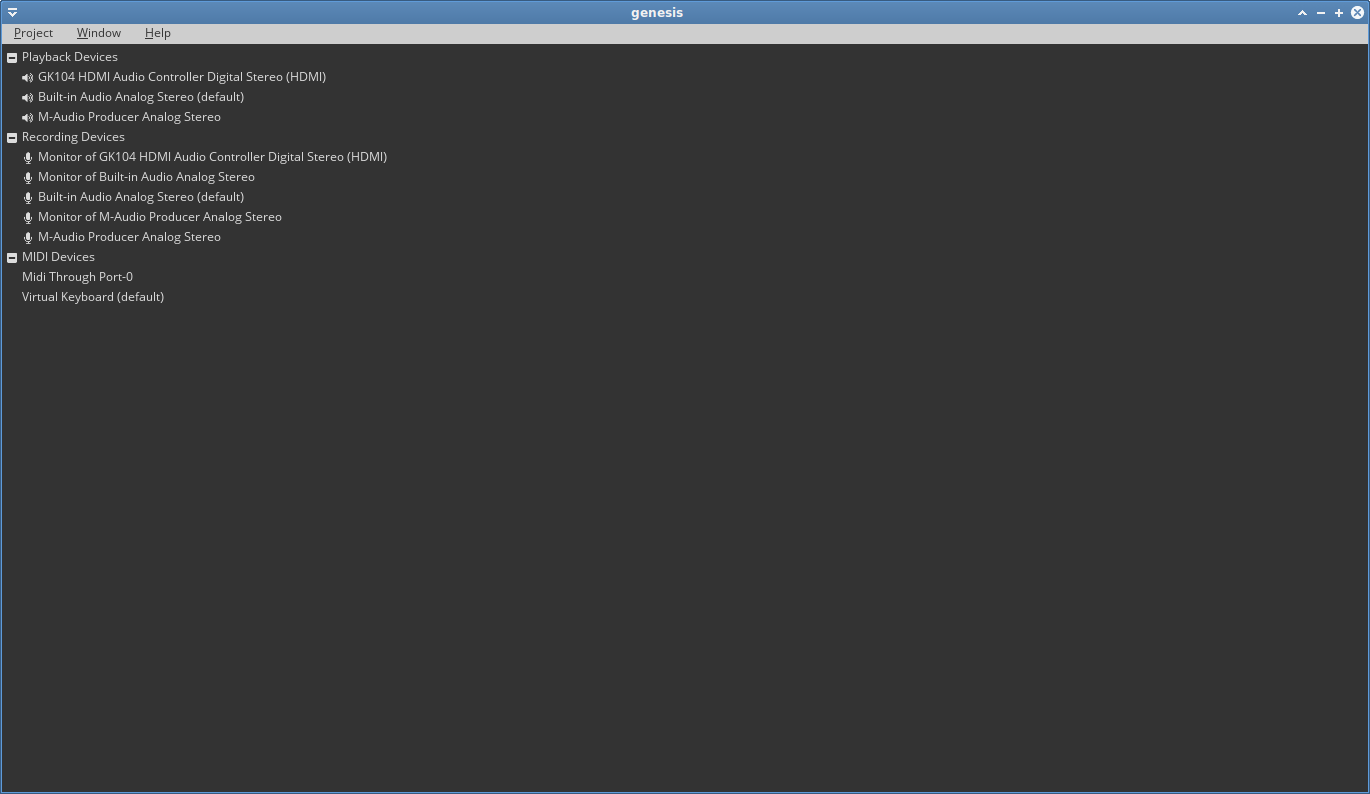Select GK104 HDMI Audio Controller playback device

[x=182, y=77]
